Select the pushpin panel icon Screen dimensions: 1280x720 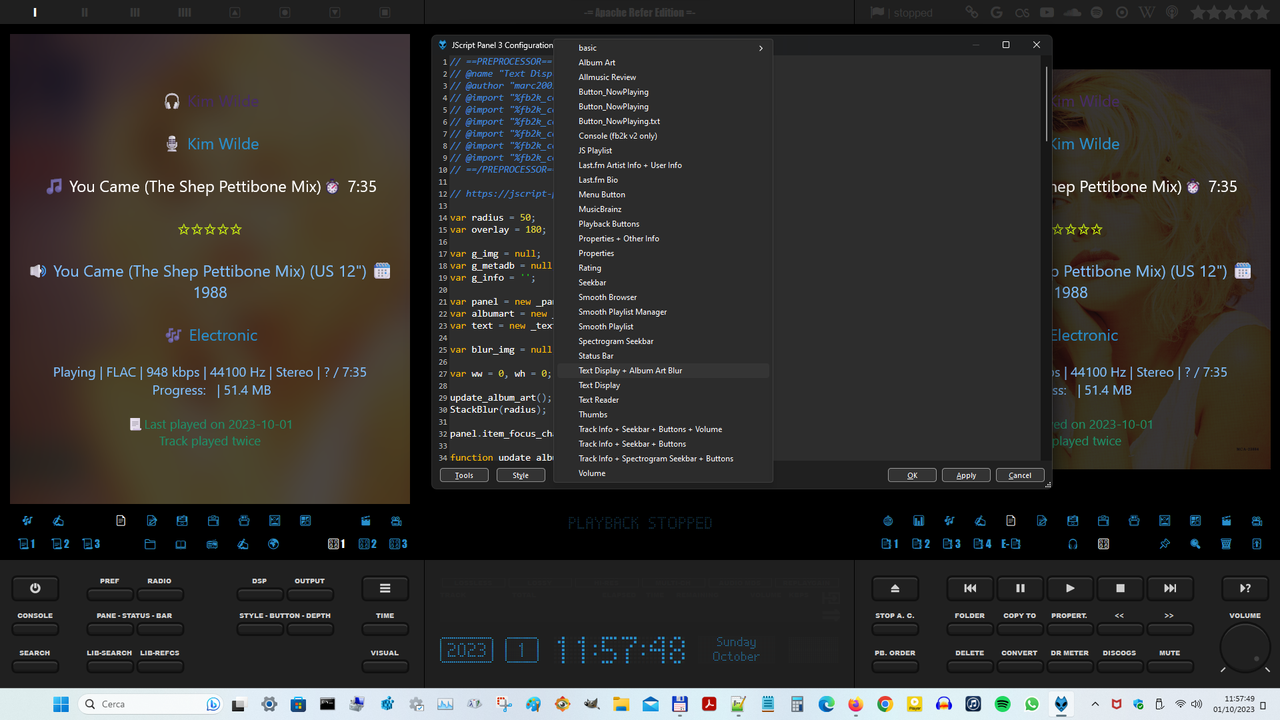1164,544
